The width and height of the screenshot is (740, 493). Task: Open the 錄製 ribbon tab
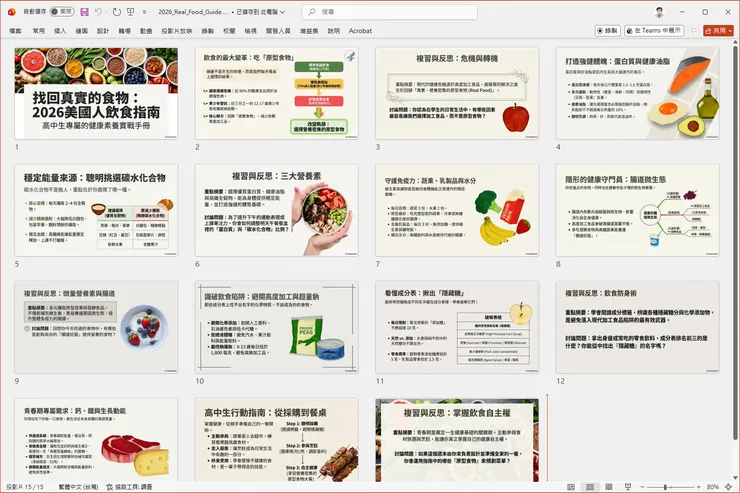pos(208,31)
